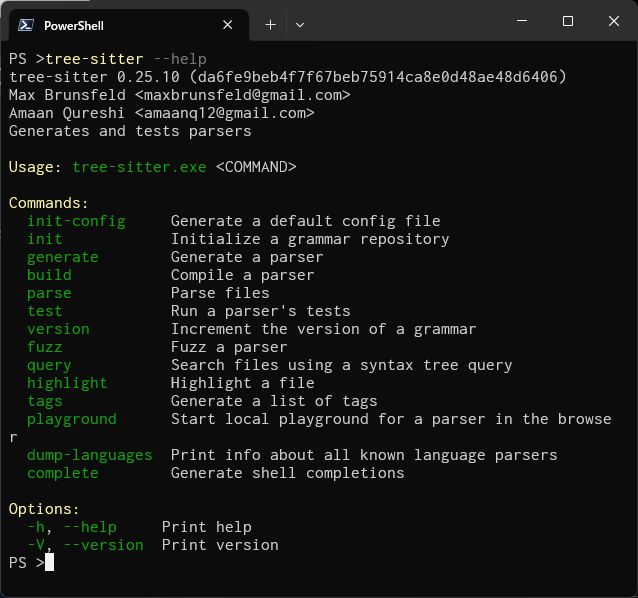Select the PowerShell tab title
Screen dimensions: 638x598
click(x=73, y=25)
